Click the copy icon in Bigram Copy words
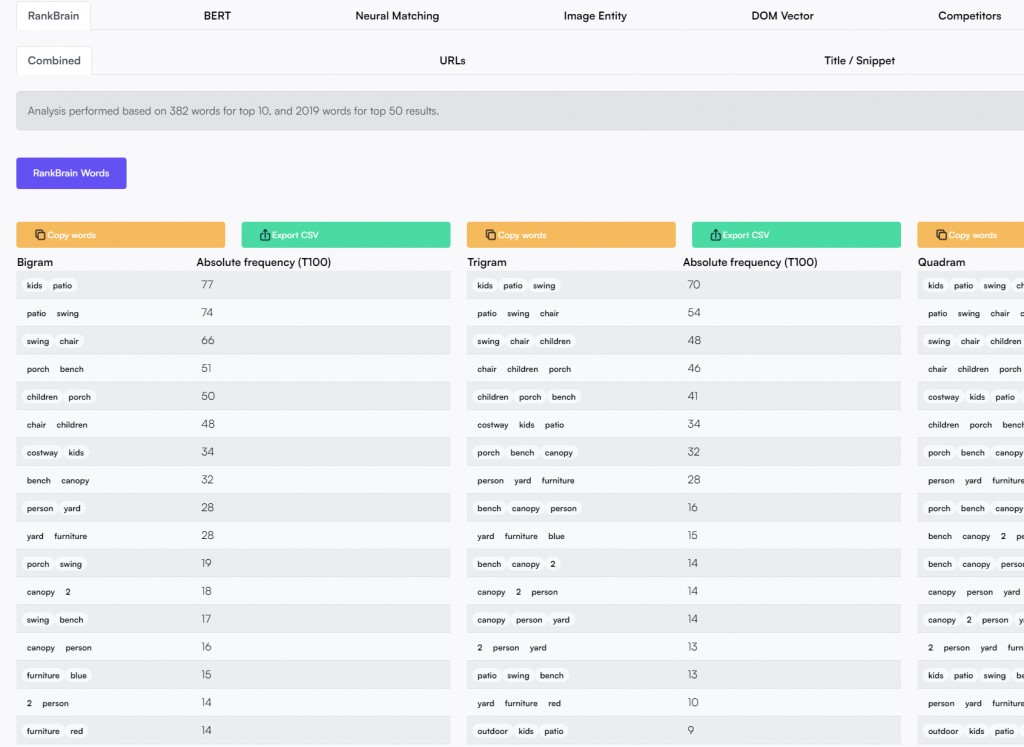The image size is (1024, 747). coord(40,235)
